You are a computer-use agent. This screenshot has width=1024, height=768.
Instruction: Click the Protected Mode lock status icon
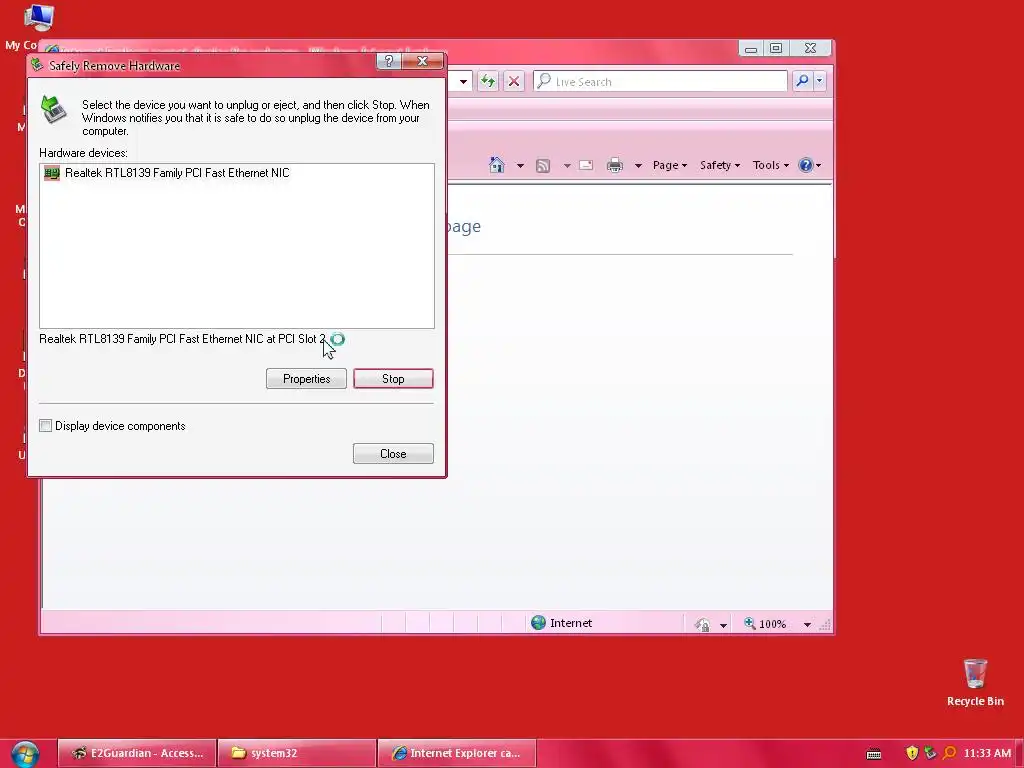coord(703,625)
